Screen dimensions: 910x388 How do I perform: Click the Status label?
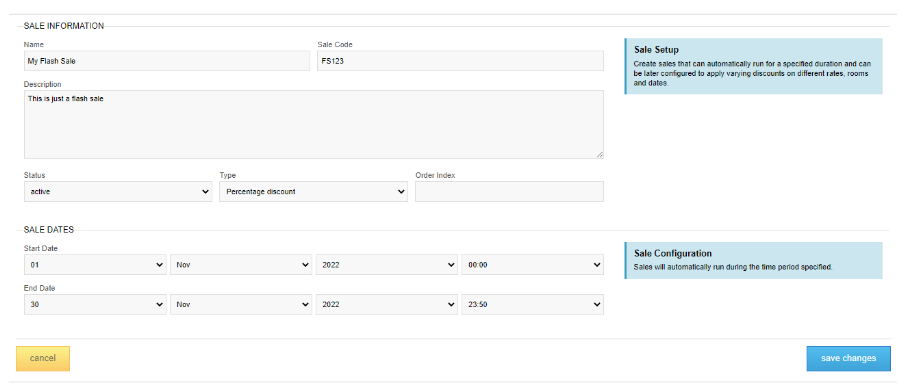(x=34, y=175)
